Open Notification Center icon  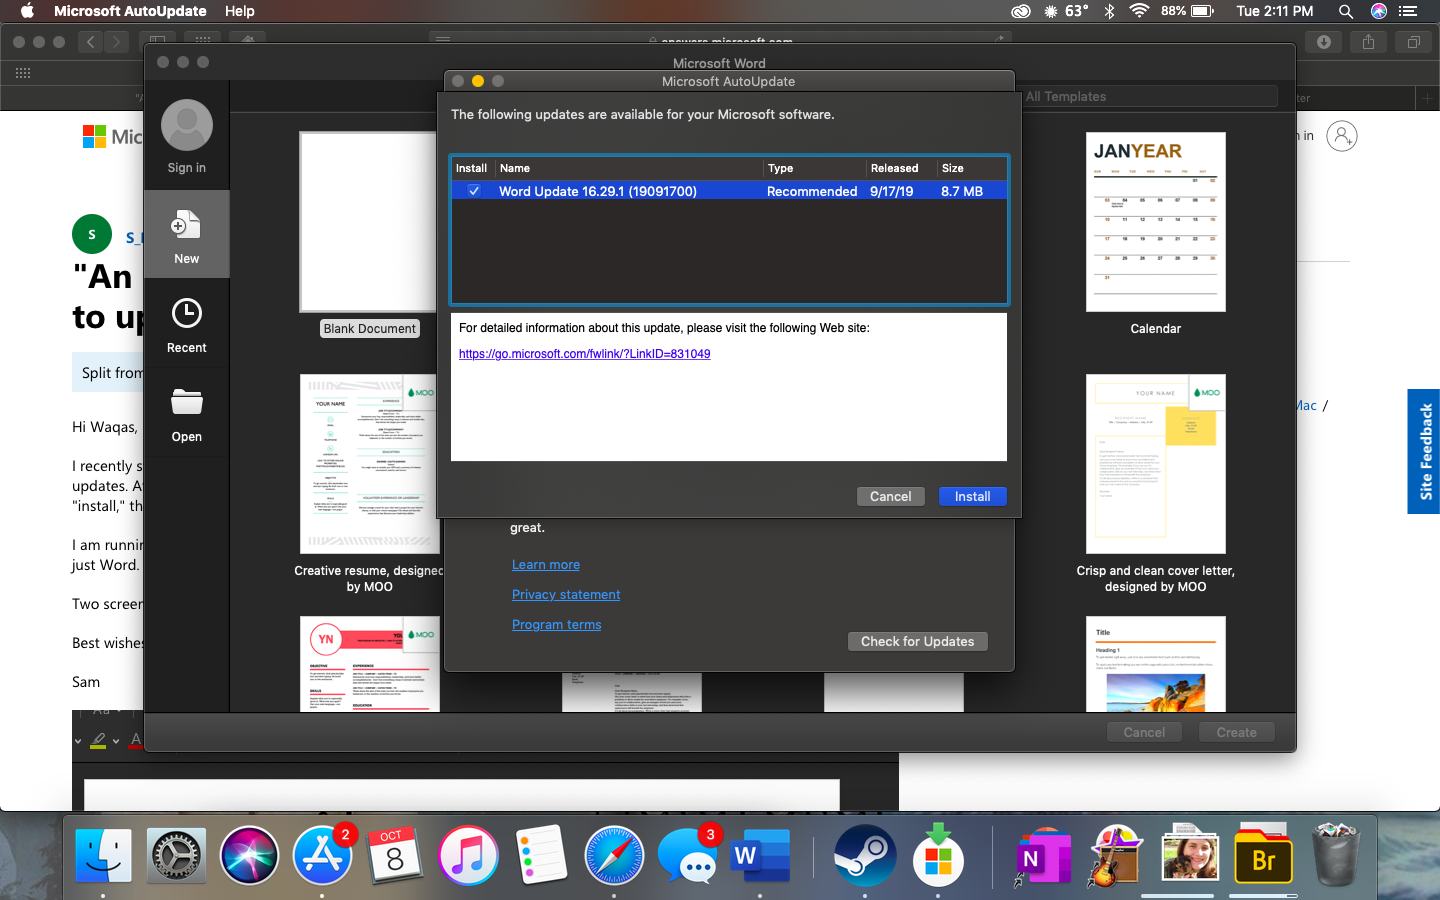[x=1408, y=11]
